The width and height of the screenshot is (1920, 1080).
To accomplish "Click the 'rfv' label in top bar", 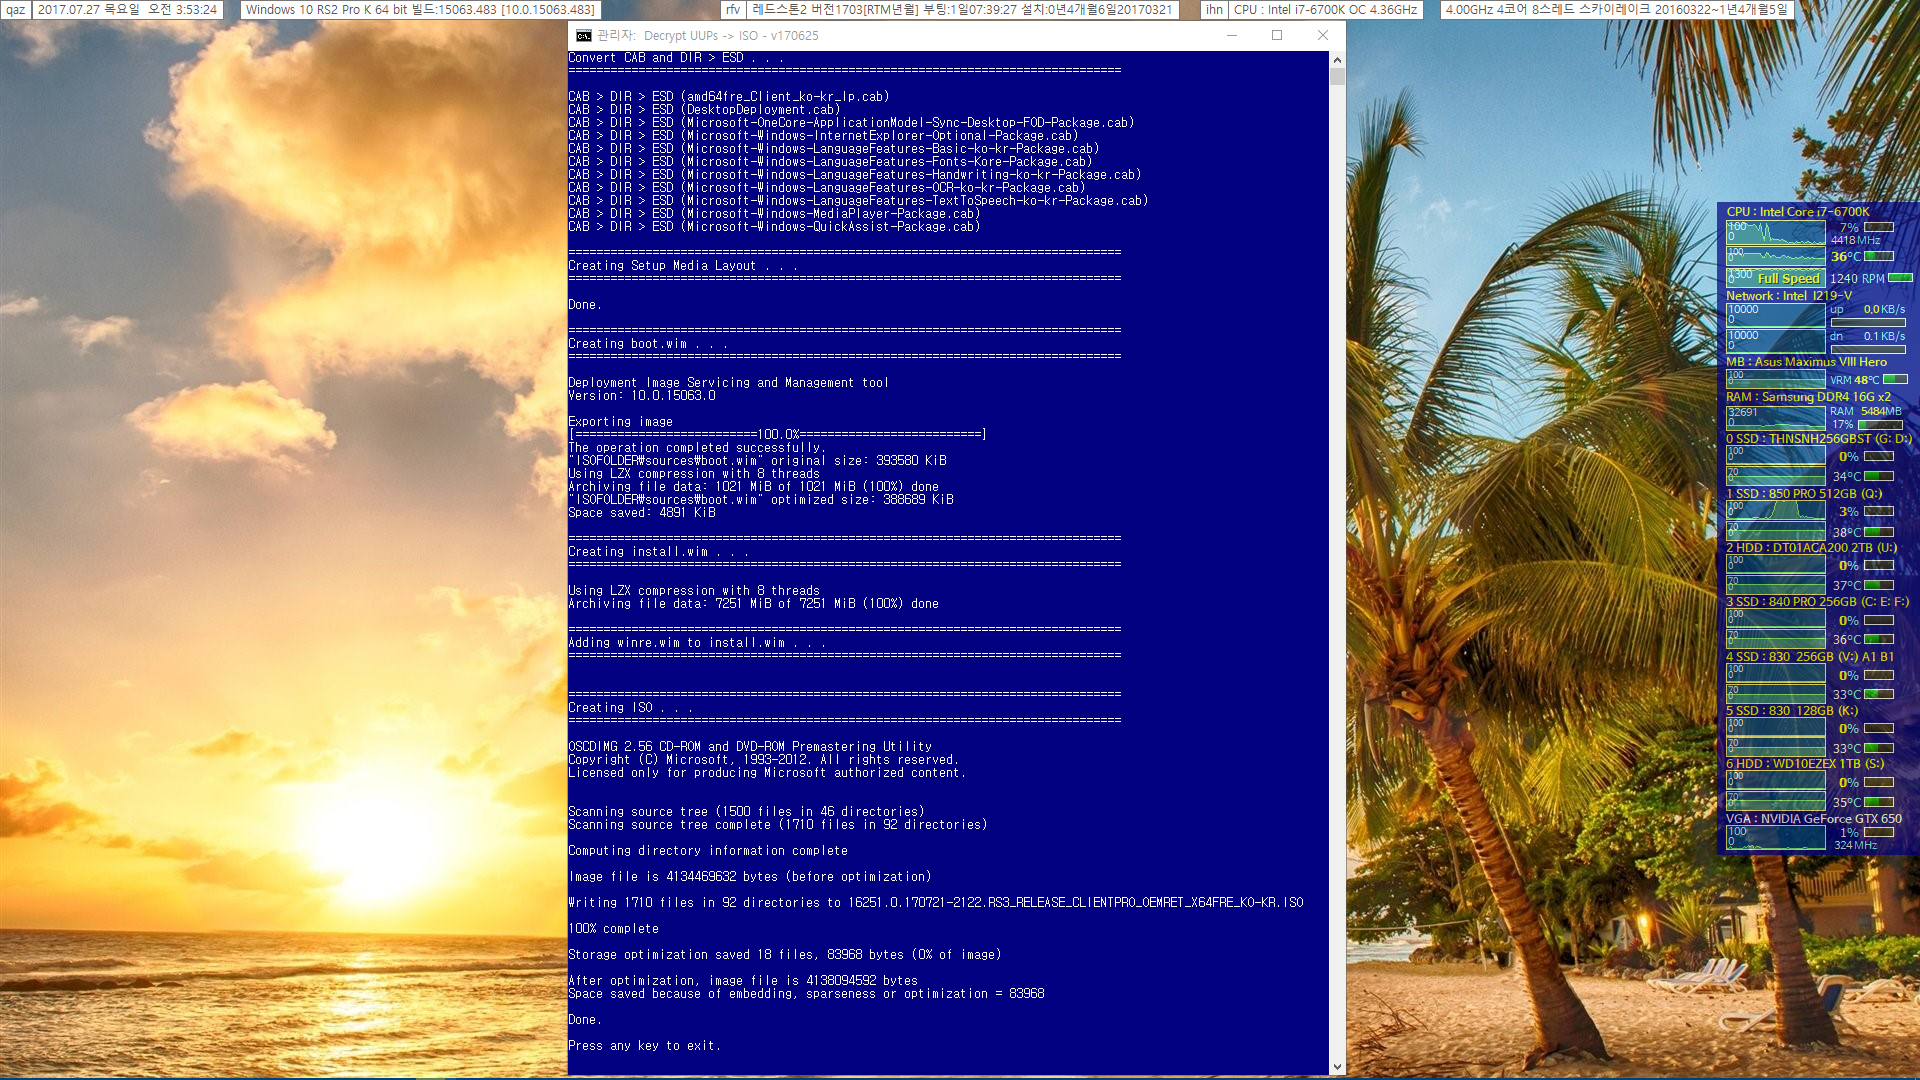I will click(733, 9).
